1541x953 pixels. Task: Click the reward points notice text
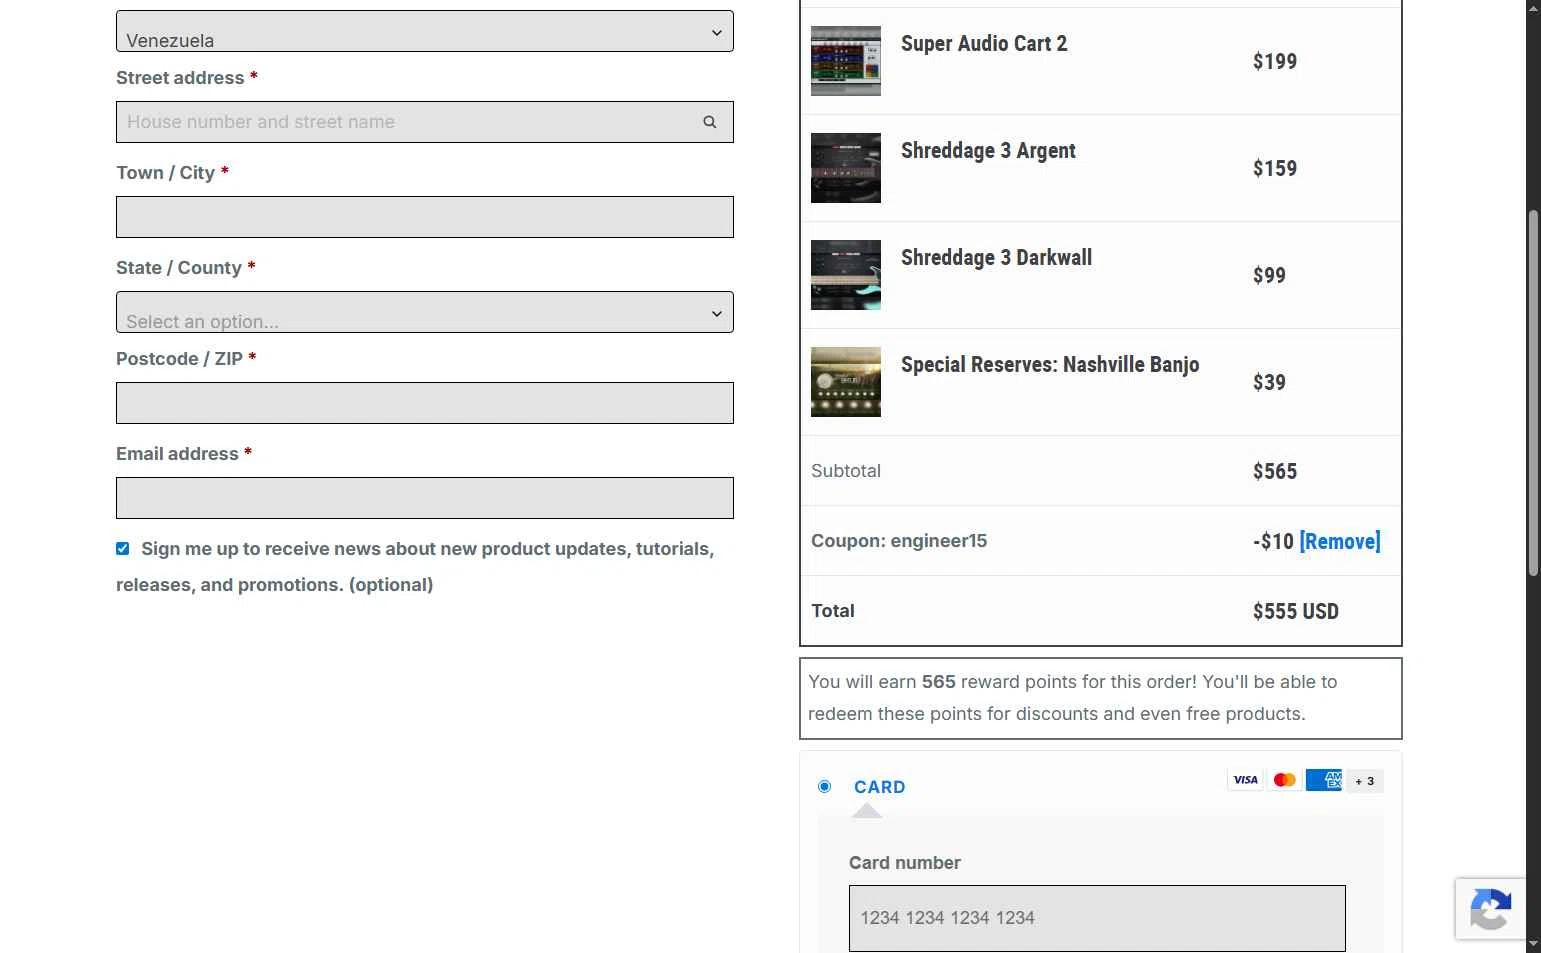click(x=1072, y=698)
